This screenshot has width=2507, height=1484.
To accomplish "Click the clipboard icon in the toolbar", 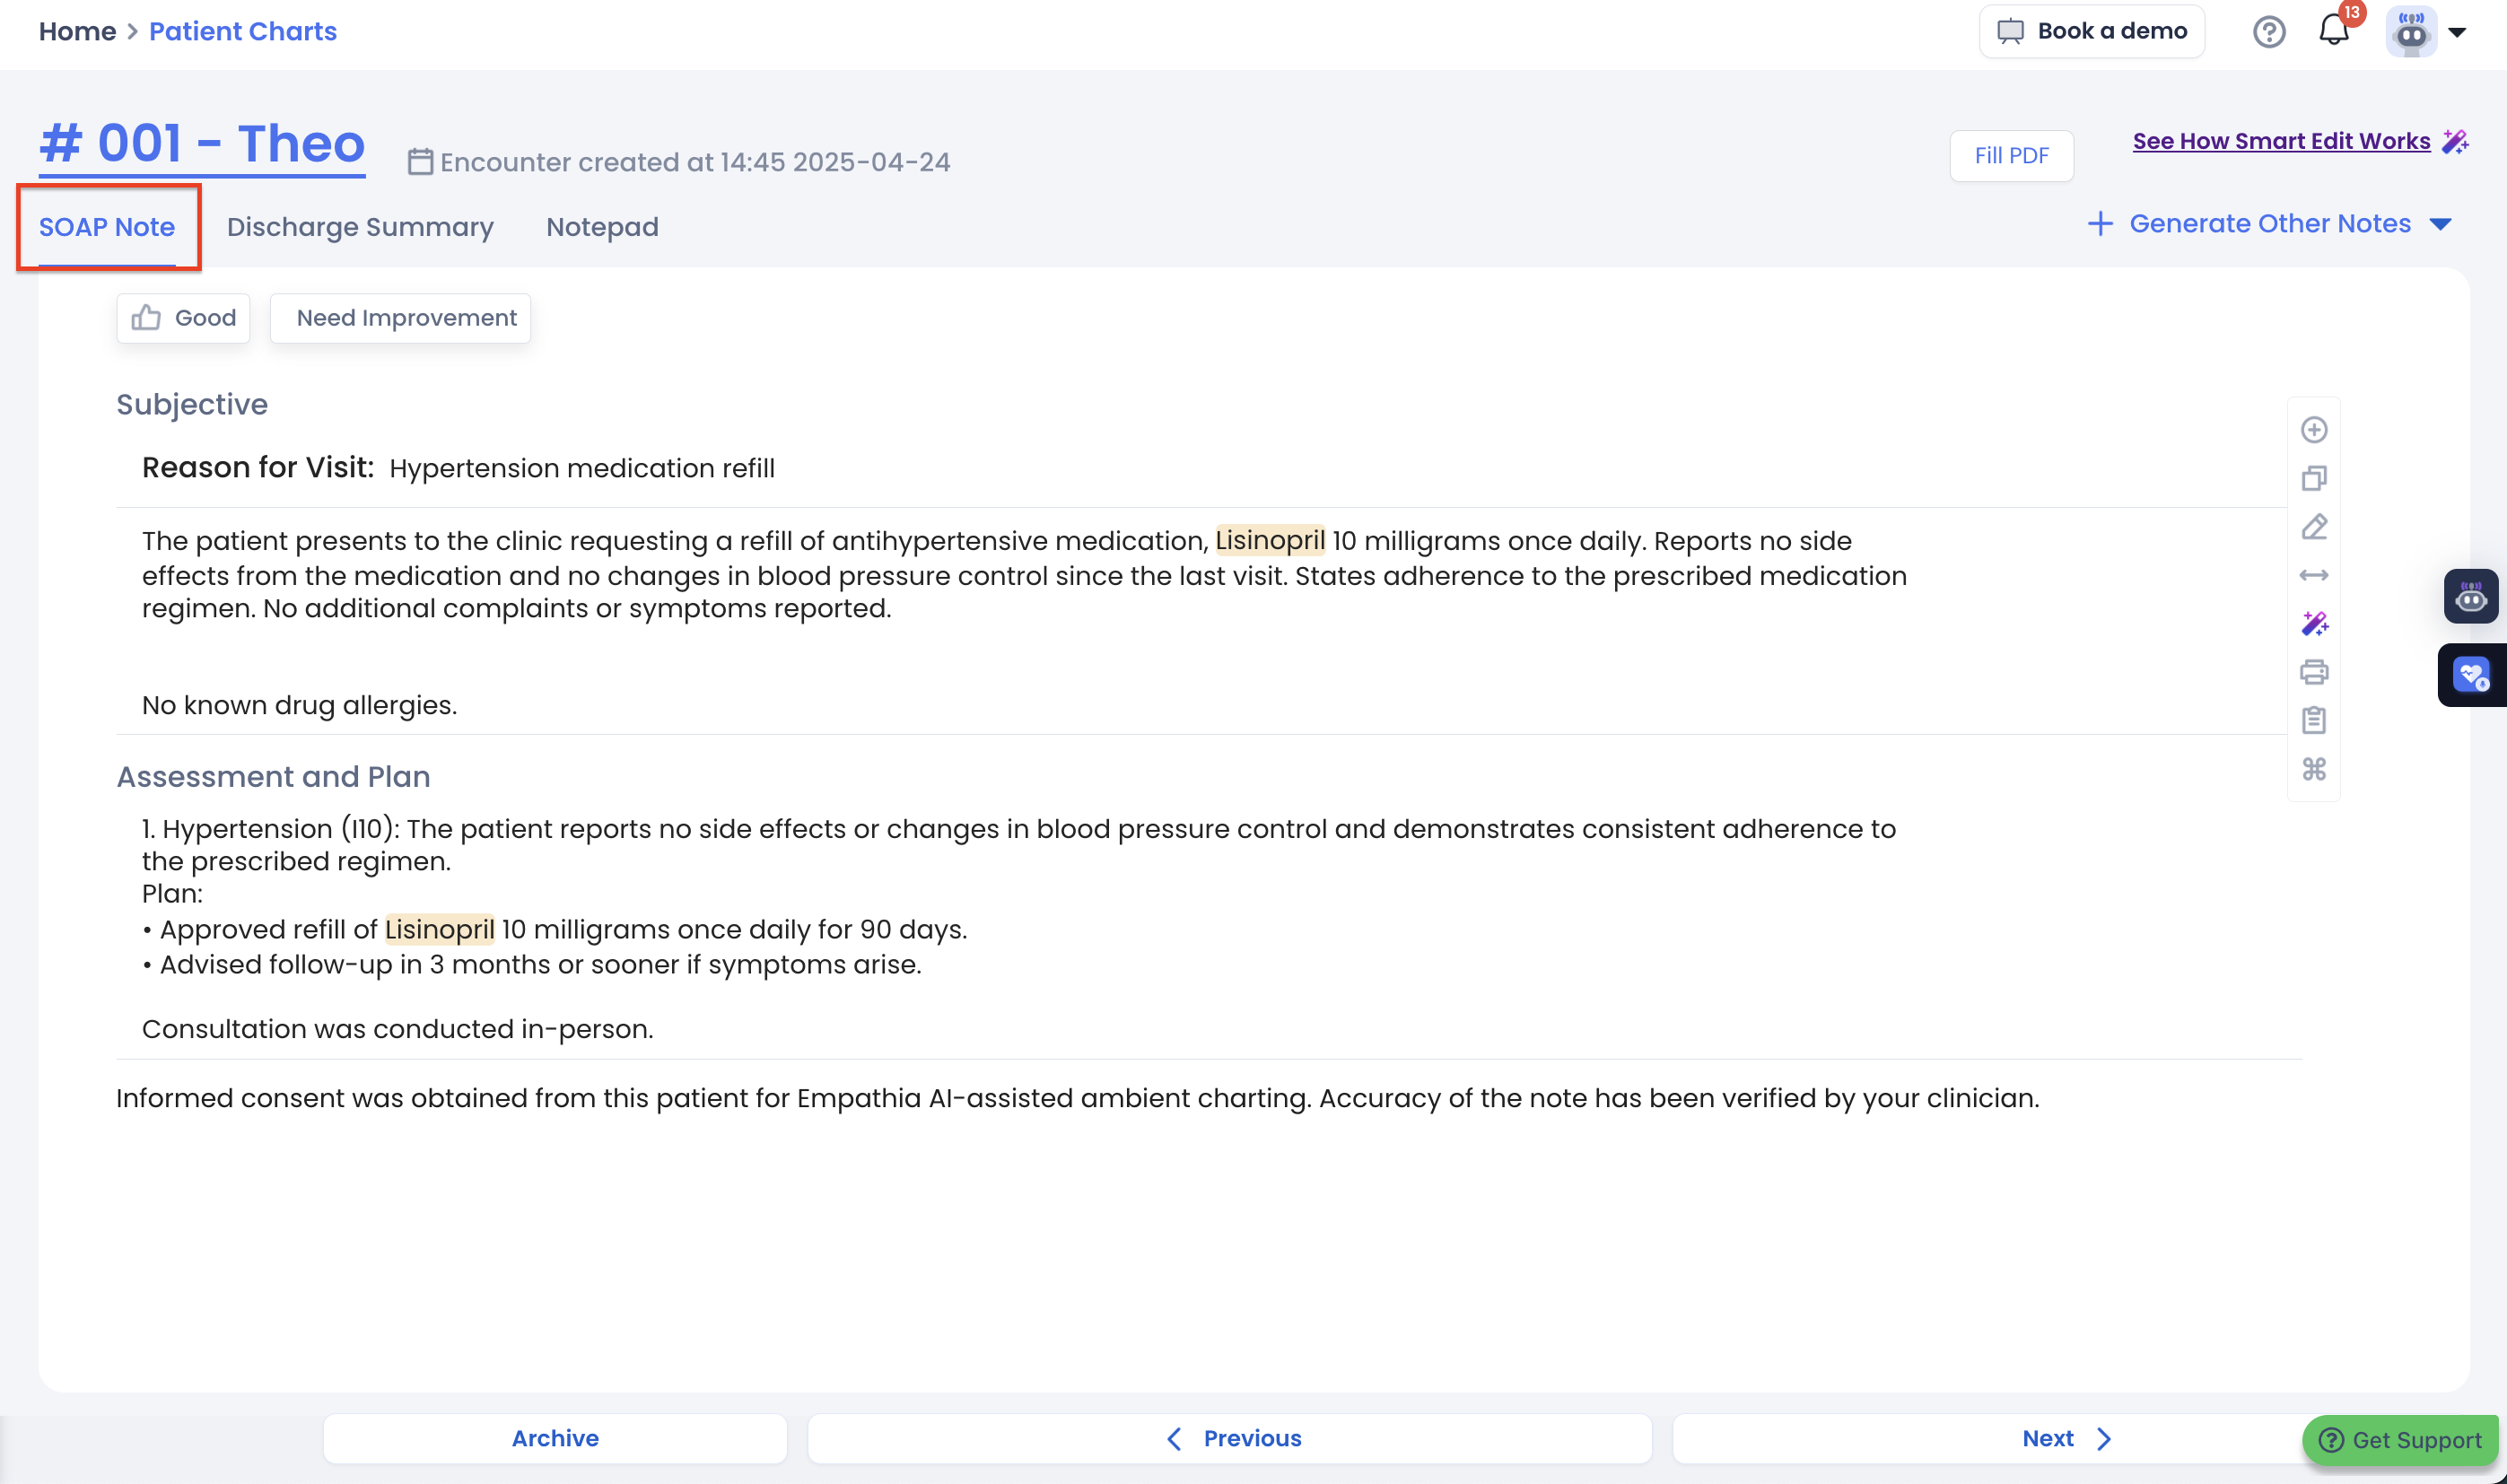I will [x=2313, y=720].
